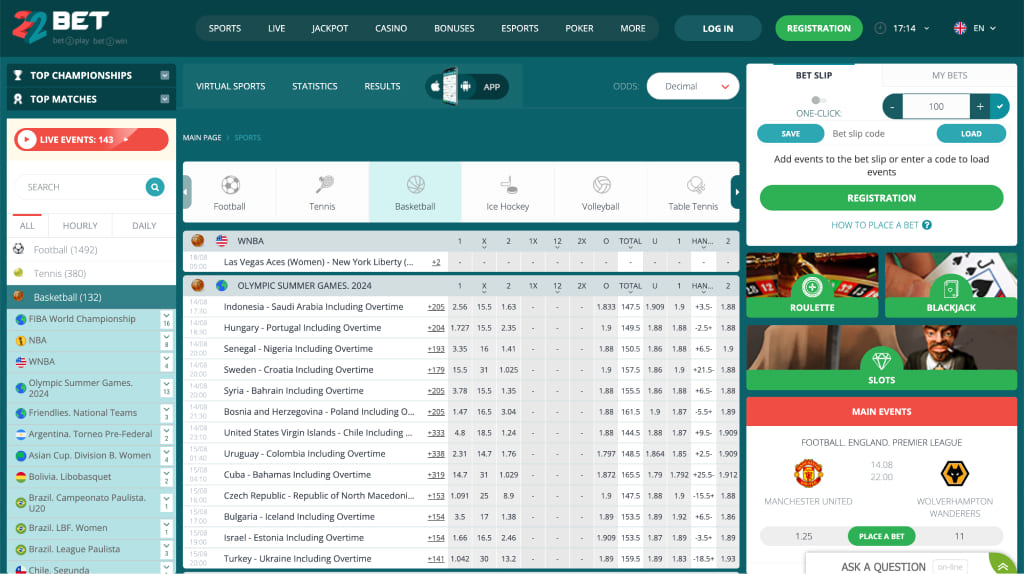Collapse the Top Championships section

[x=165, y=75]
